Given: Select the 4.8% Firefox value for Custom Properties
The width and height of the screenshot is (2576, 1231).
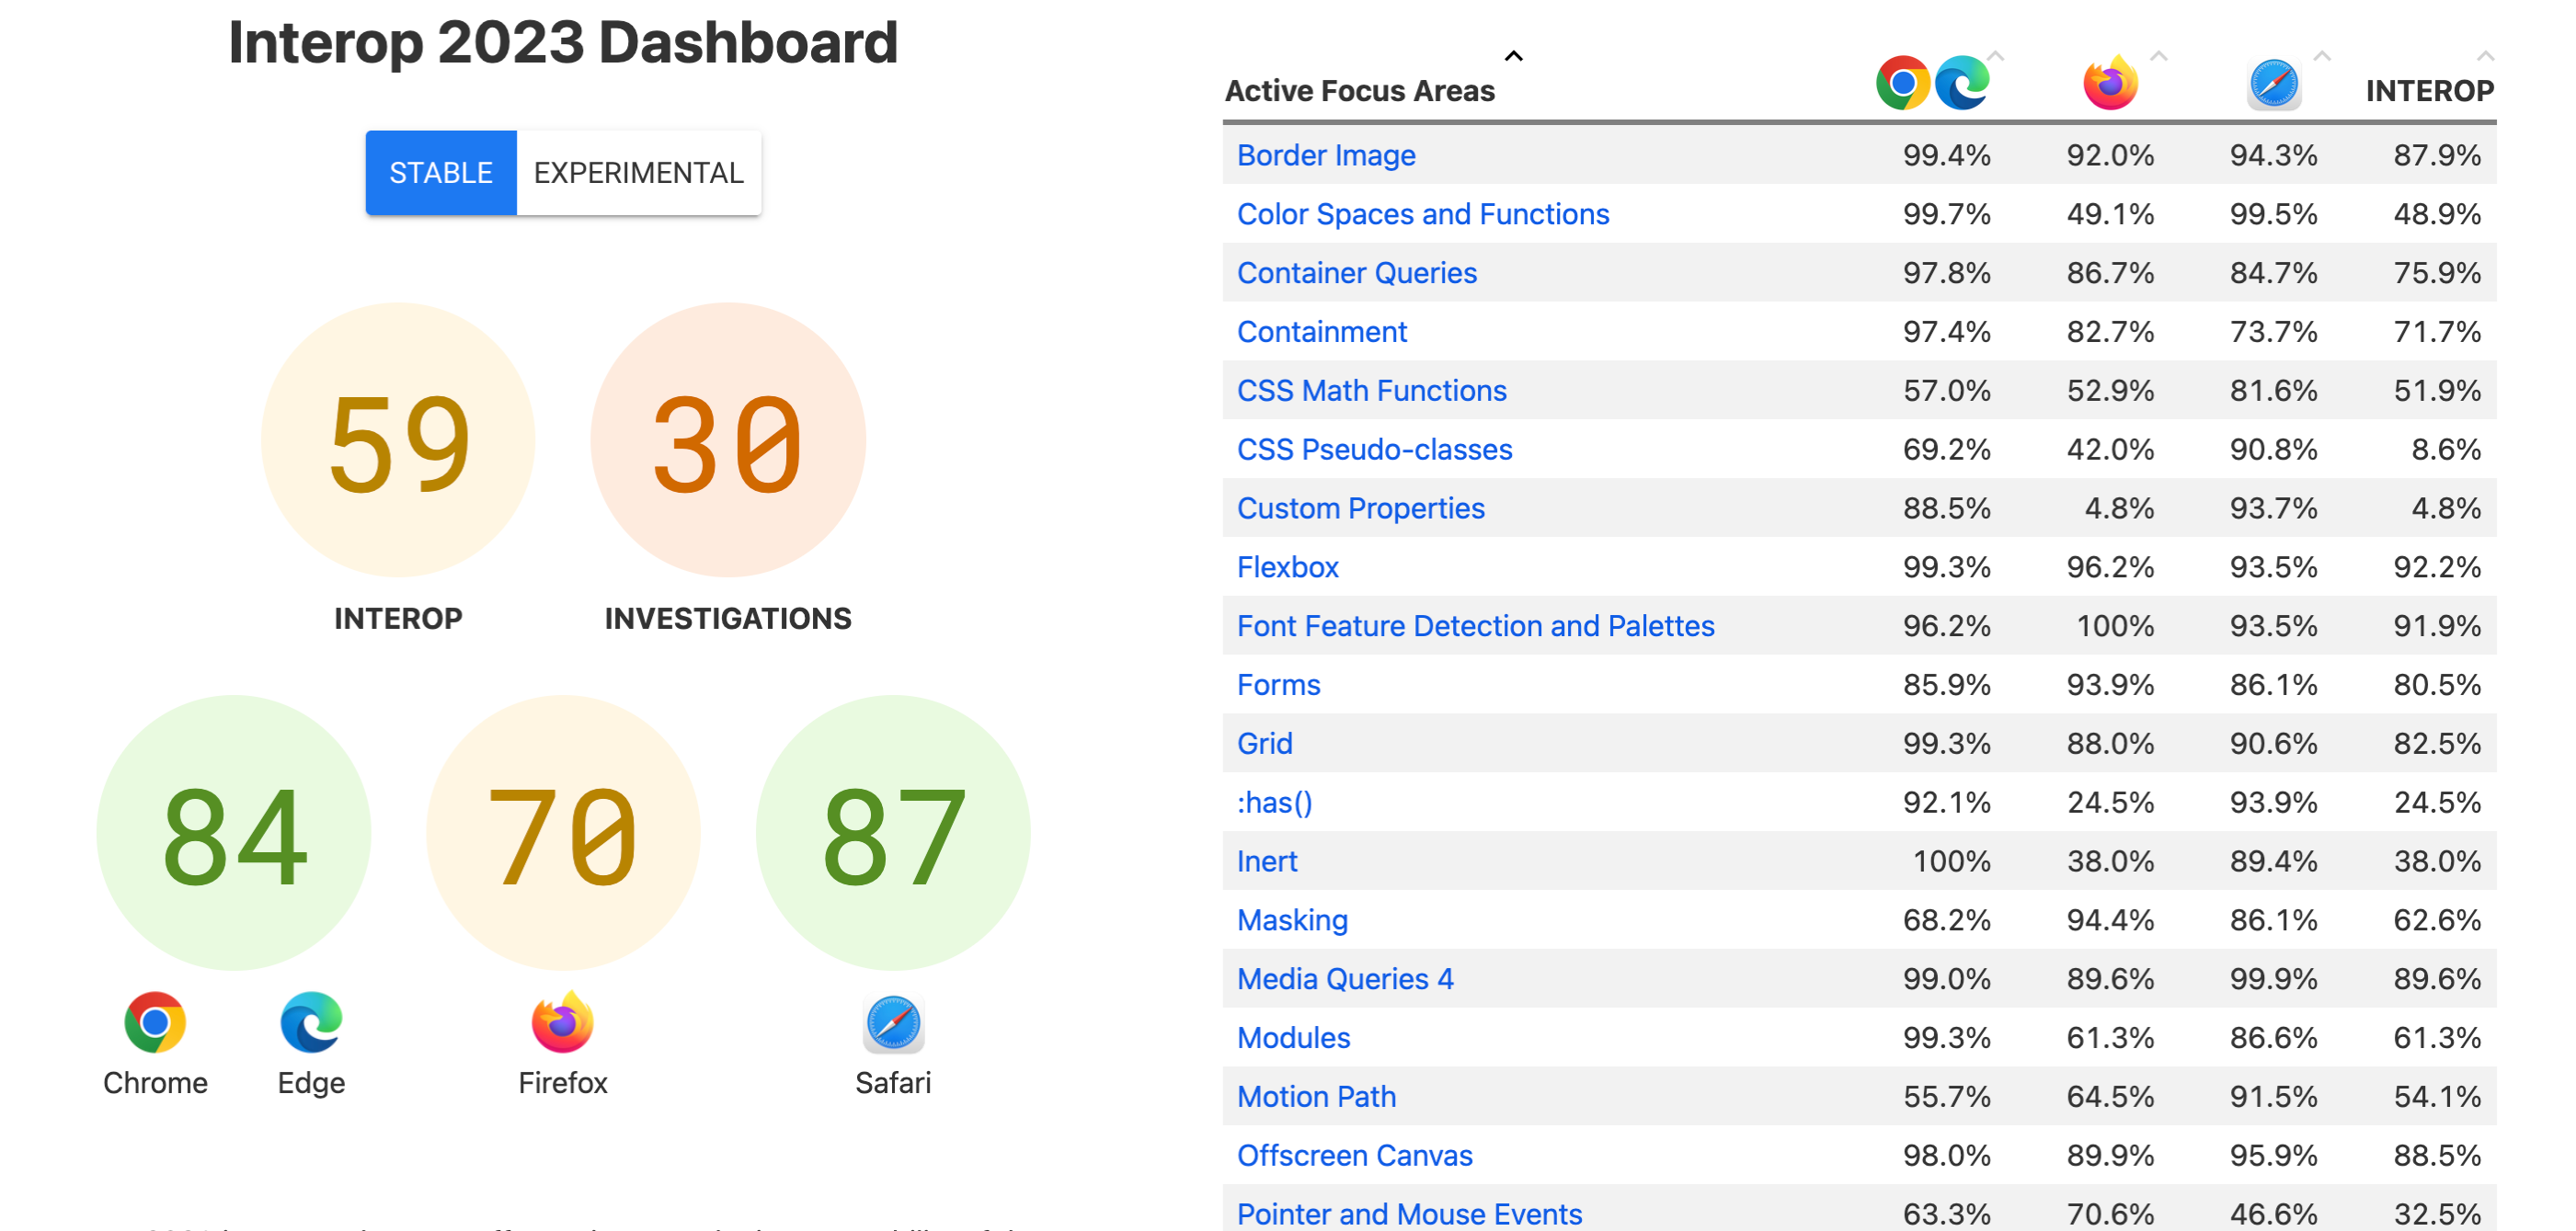Looking at the screenshot, I should pos(2119,508).
